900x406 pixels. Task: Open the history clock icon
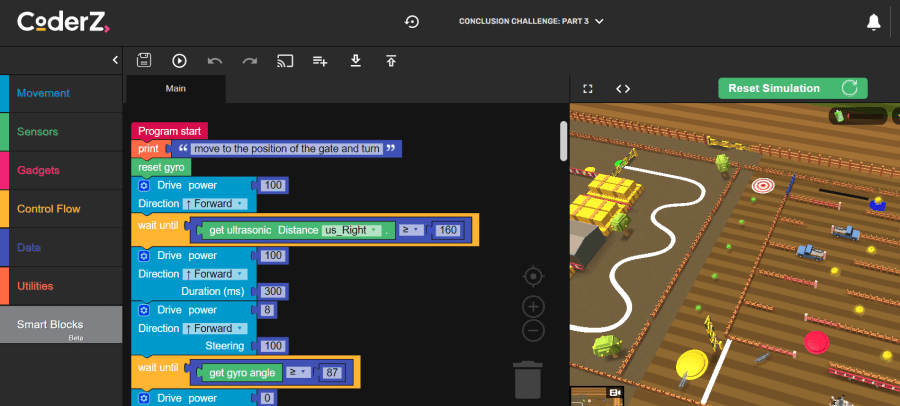coord(411,22)
